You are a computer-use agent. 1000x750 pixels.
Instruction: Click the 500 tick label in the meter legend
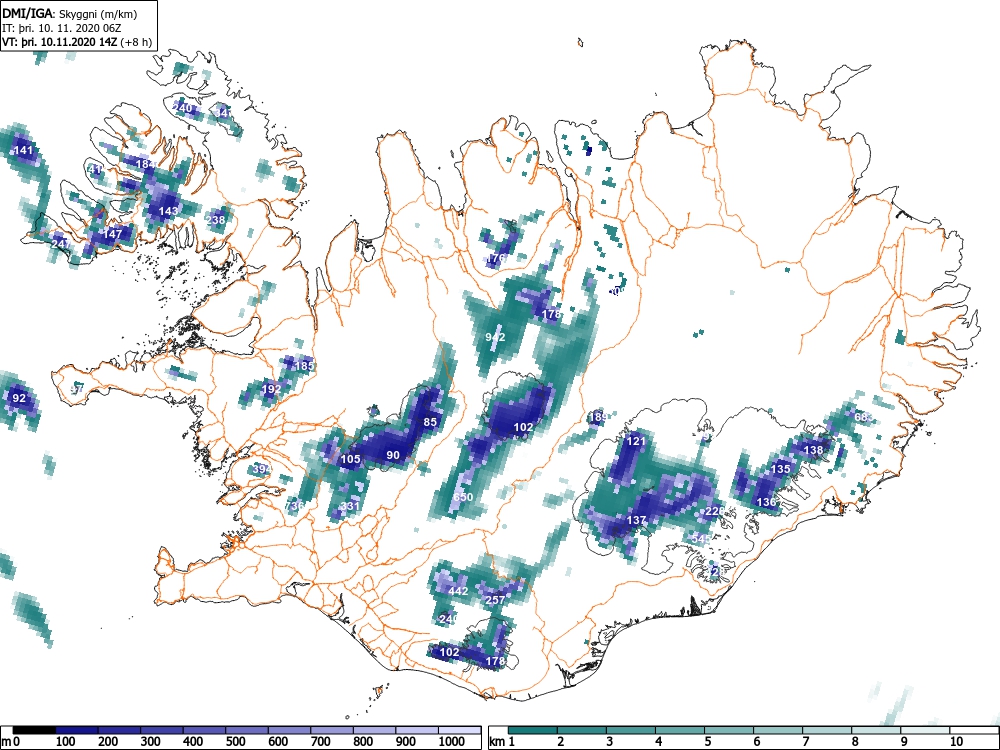coord(235,742)
